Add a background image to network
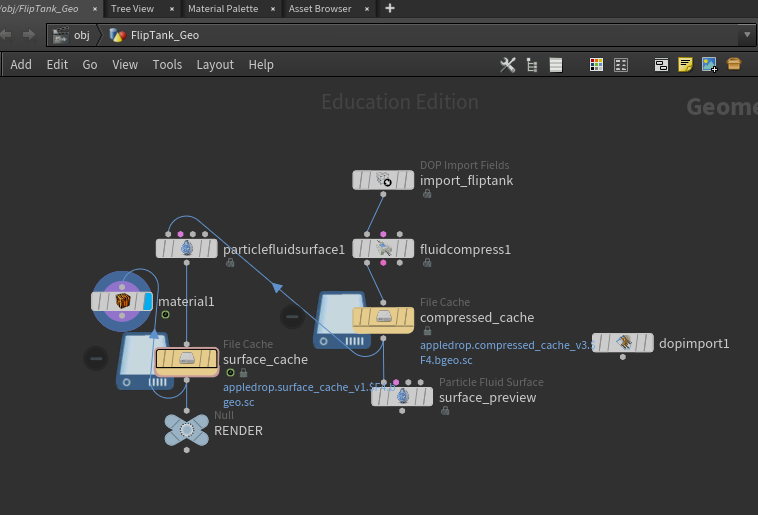758x515 pixels. coord(709,65)
